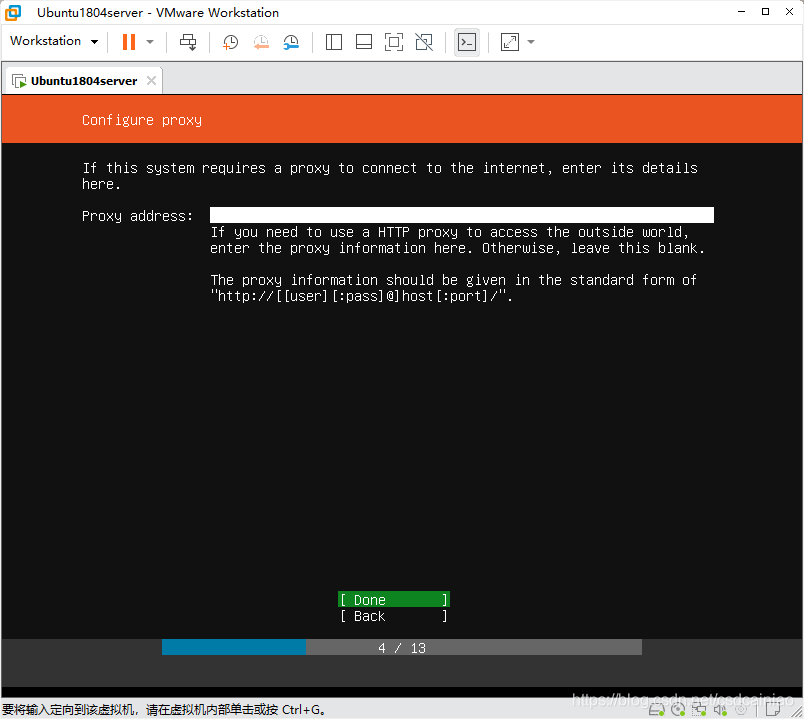This screenshot has width=804, height=719.
Task: Choose the Done button
Action: [x=394, y=600]
